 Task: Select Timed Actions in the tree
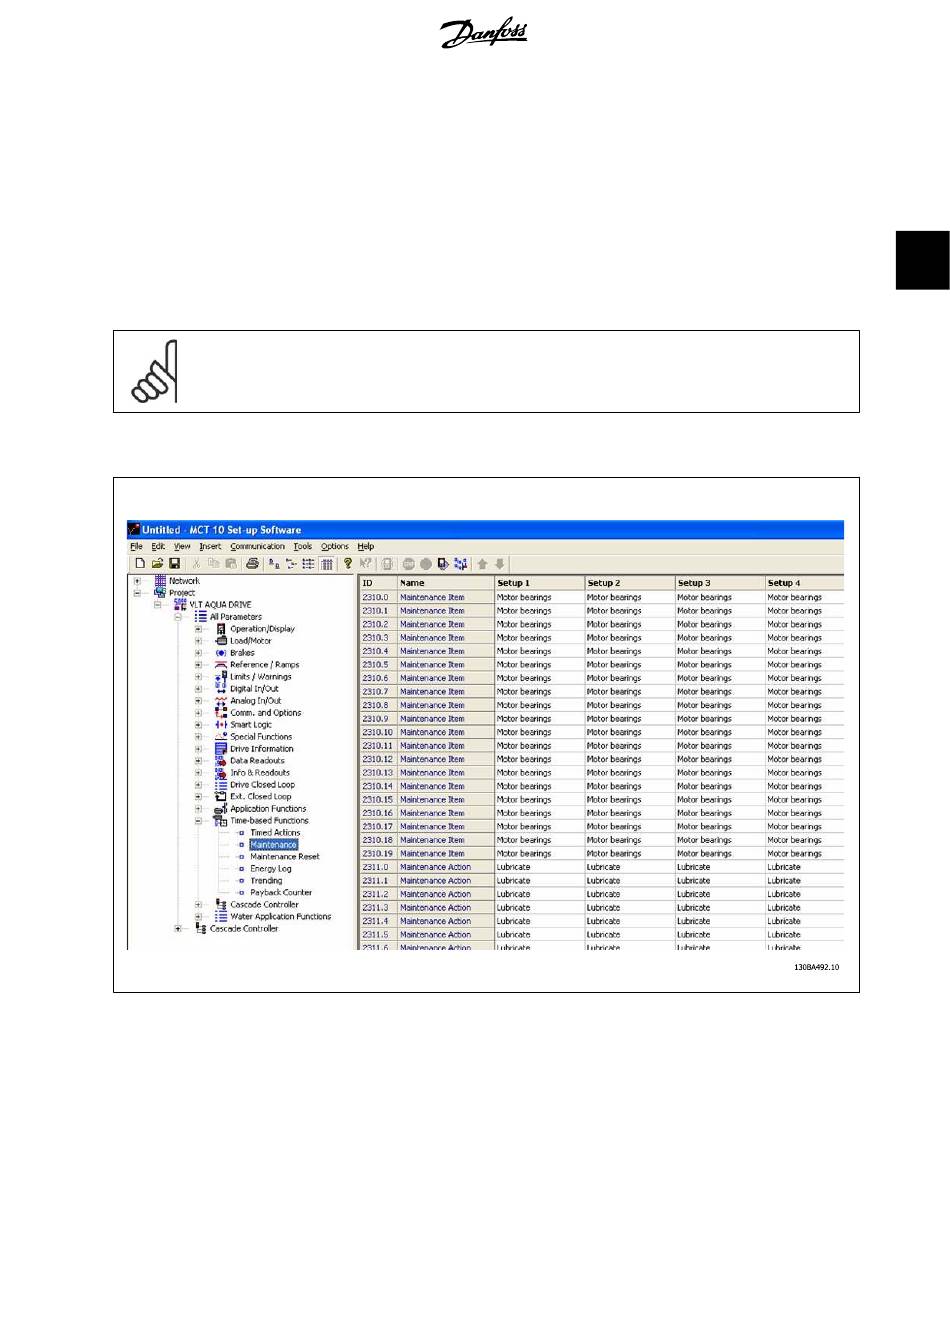click(275, 833)
